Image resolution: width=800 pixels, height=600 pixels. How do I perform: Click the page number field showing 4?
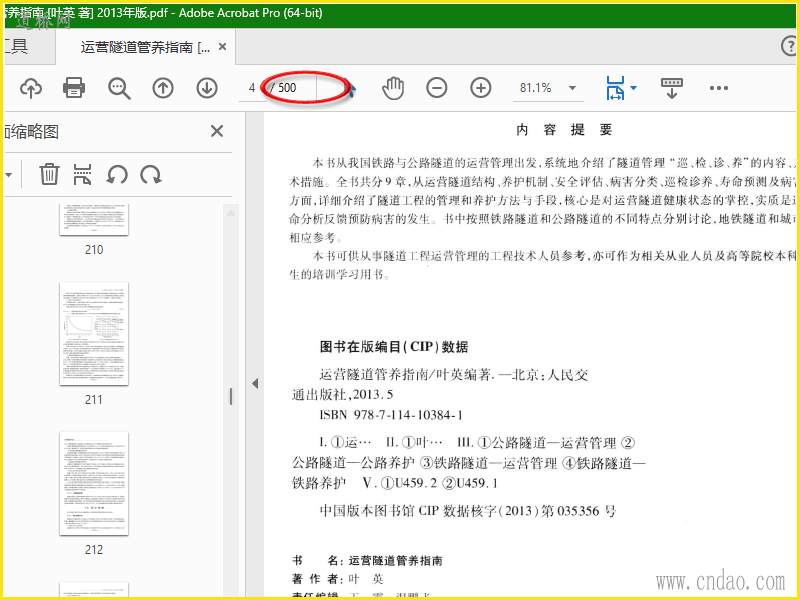(x=252, y=88)
